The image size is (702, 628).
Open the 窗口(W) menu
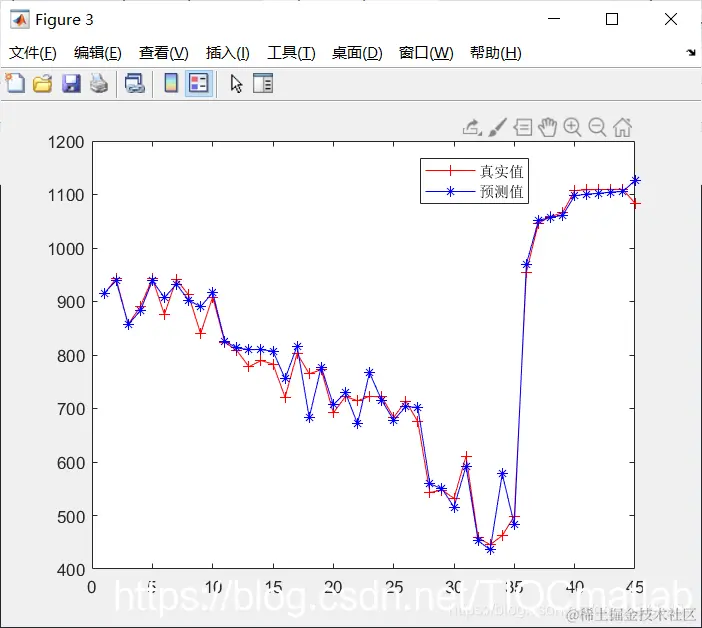click(426, 53)
